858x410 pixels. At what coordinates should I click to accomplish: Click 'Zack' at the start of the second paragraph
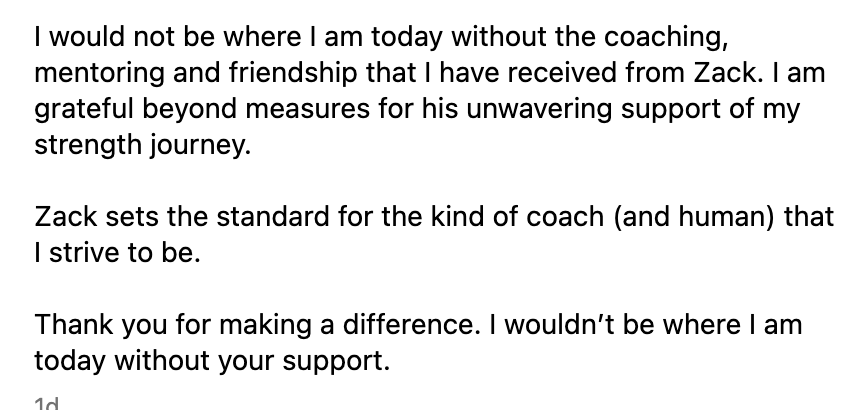[x=66, y=217]
